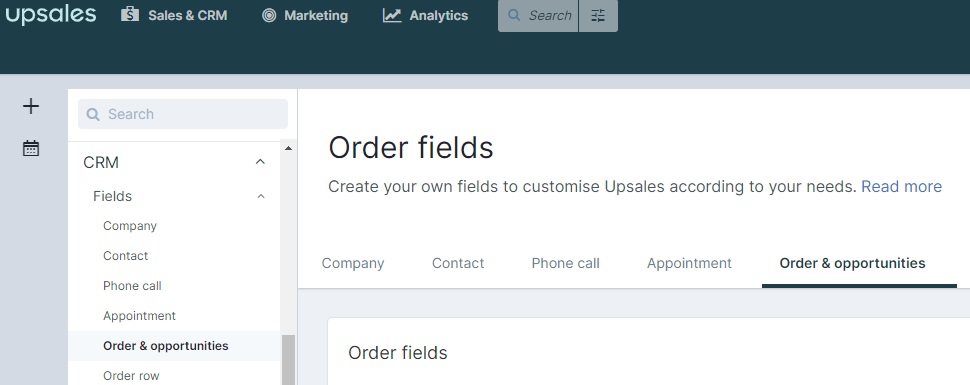The height and width of the screenshot is (385, 970).
Task: Select Order row in the sidebar
Action: 131,376
